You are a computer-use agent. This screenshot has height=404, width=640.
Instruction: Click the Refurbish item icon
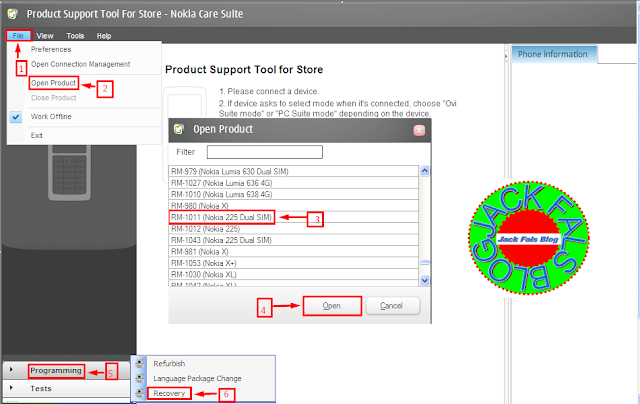pos(140,364)
